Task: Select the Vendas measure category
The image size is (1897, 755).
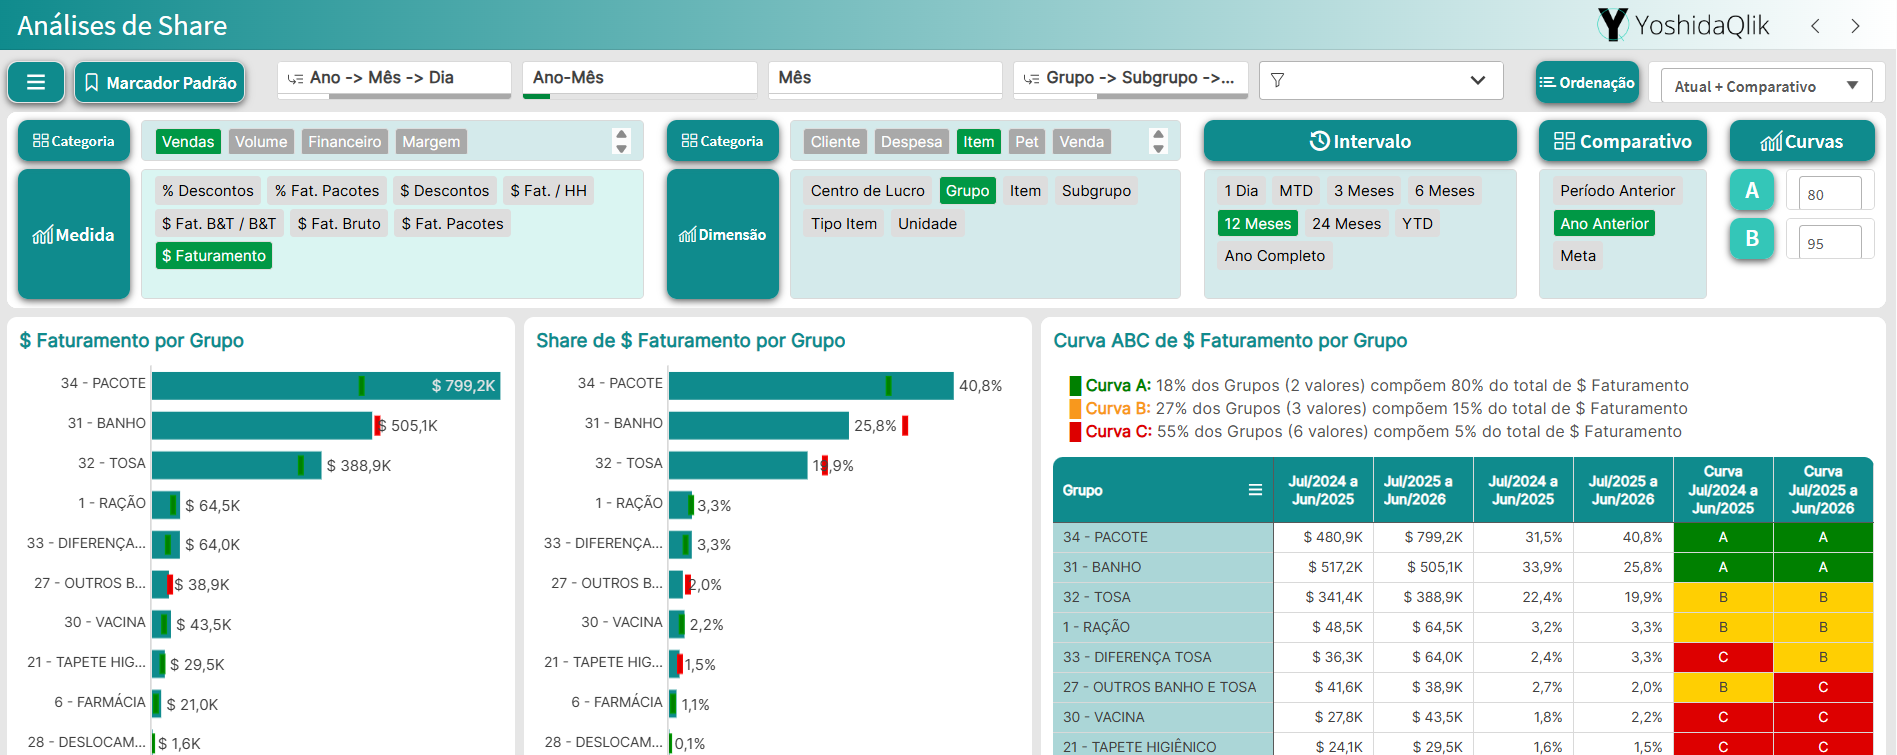Action: (x=188, y=142)
